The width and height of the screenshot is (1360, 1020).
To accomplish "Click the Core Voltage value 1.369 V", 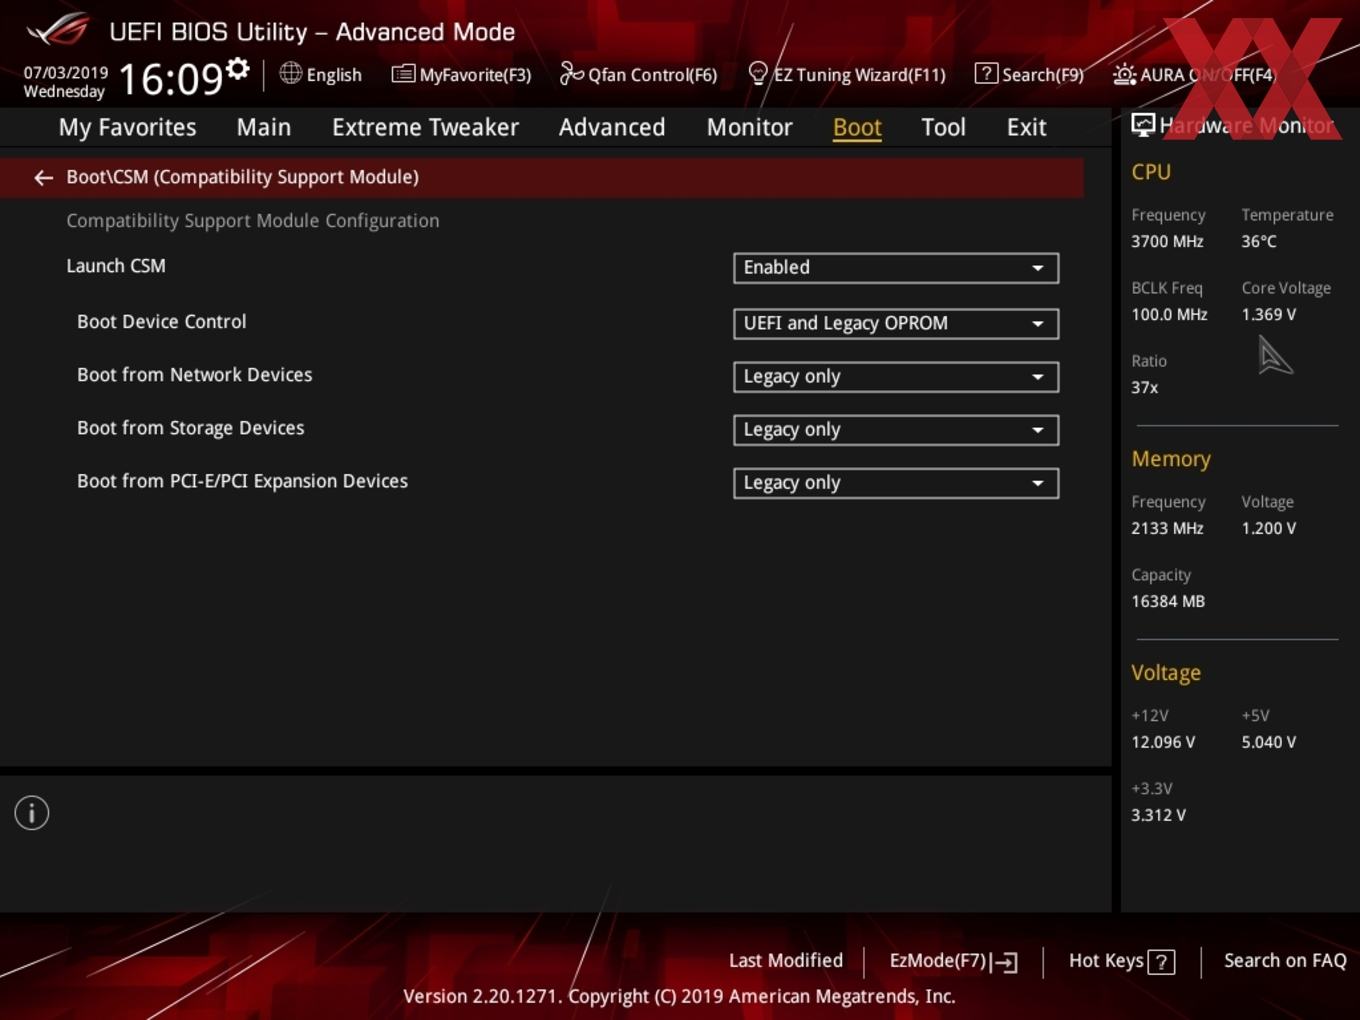I will (1268, 314).
